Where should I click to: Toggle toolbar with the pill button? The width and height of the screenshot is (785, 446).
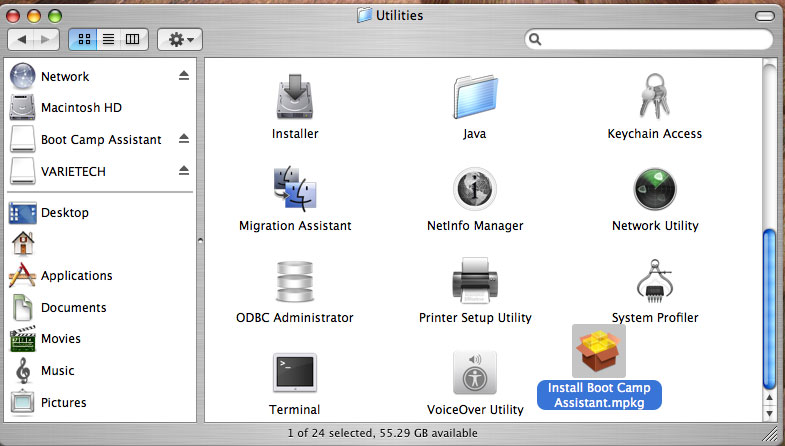click(x=764, y=16)
